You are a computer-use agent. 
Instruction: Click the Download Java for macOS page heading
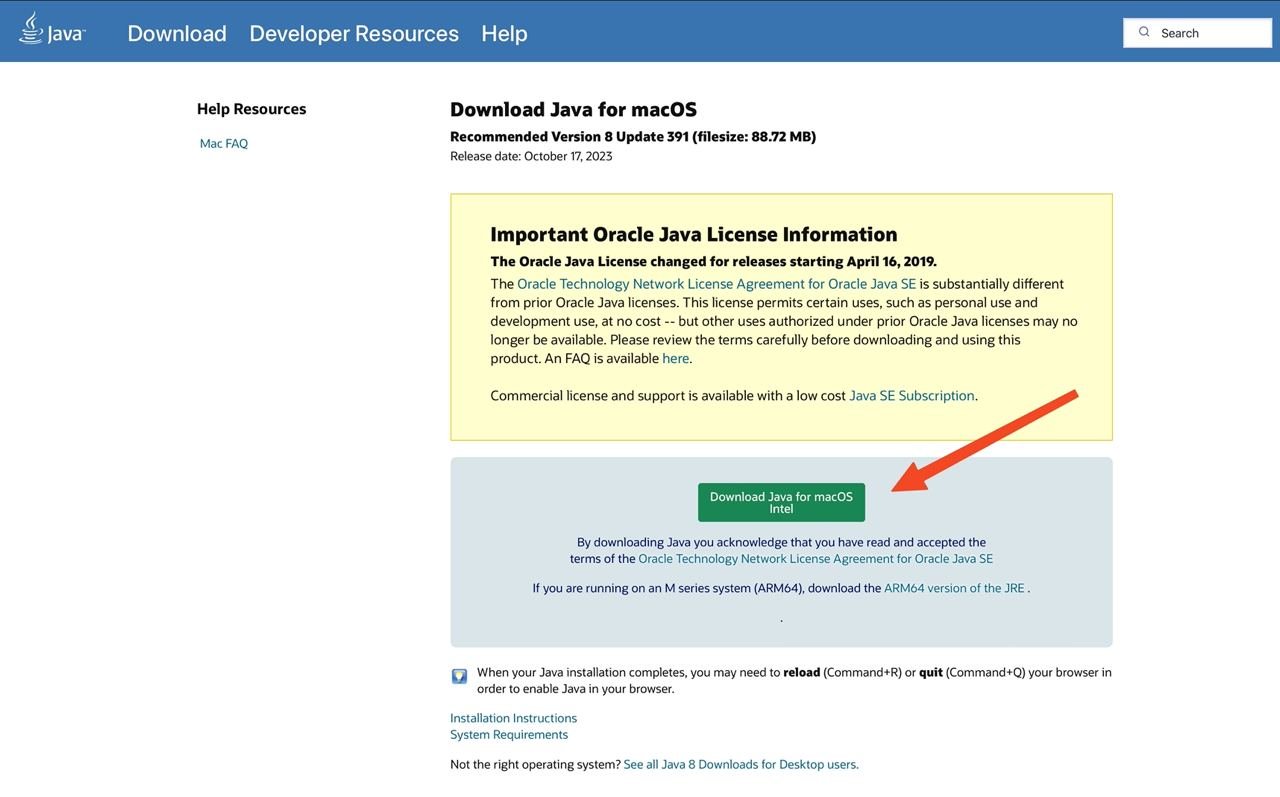pos(573,110)
